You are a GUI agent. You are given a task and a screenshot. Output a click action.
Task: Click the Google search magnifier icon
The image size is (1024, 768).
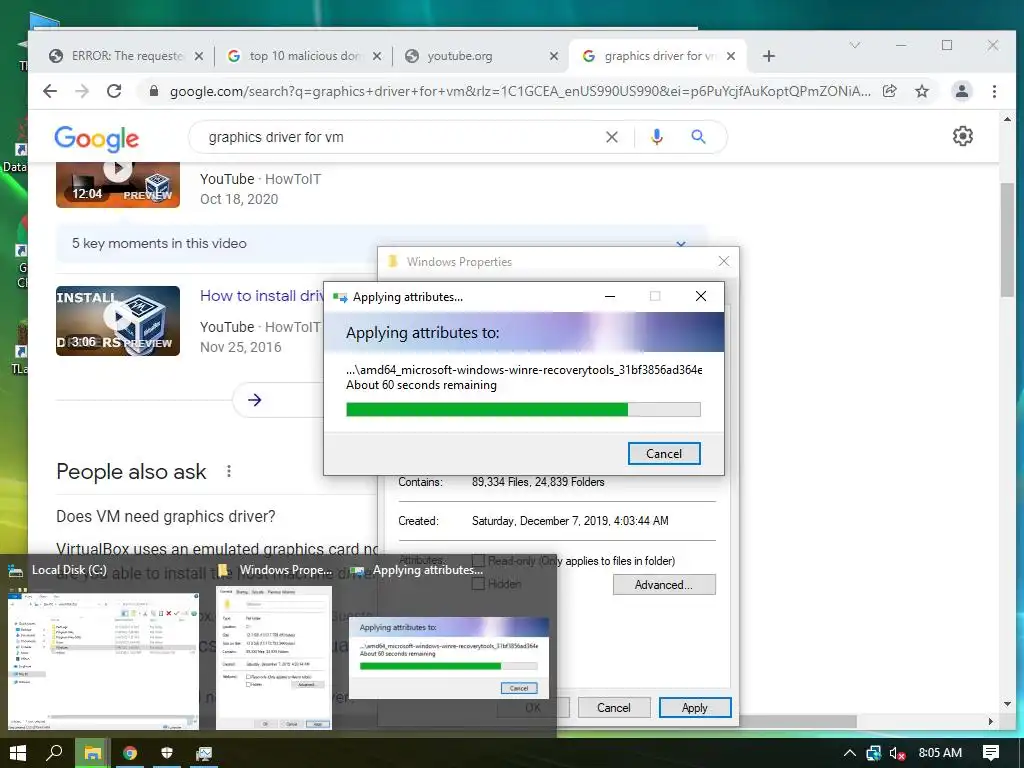coord(698,136)
